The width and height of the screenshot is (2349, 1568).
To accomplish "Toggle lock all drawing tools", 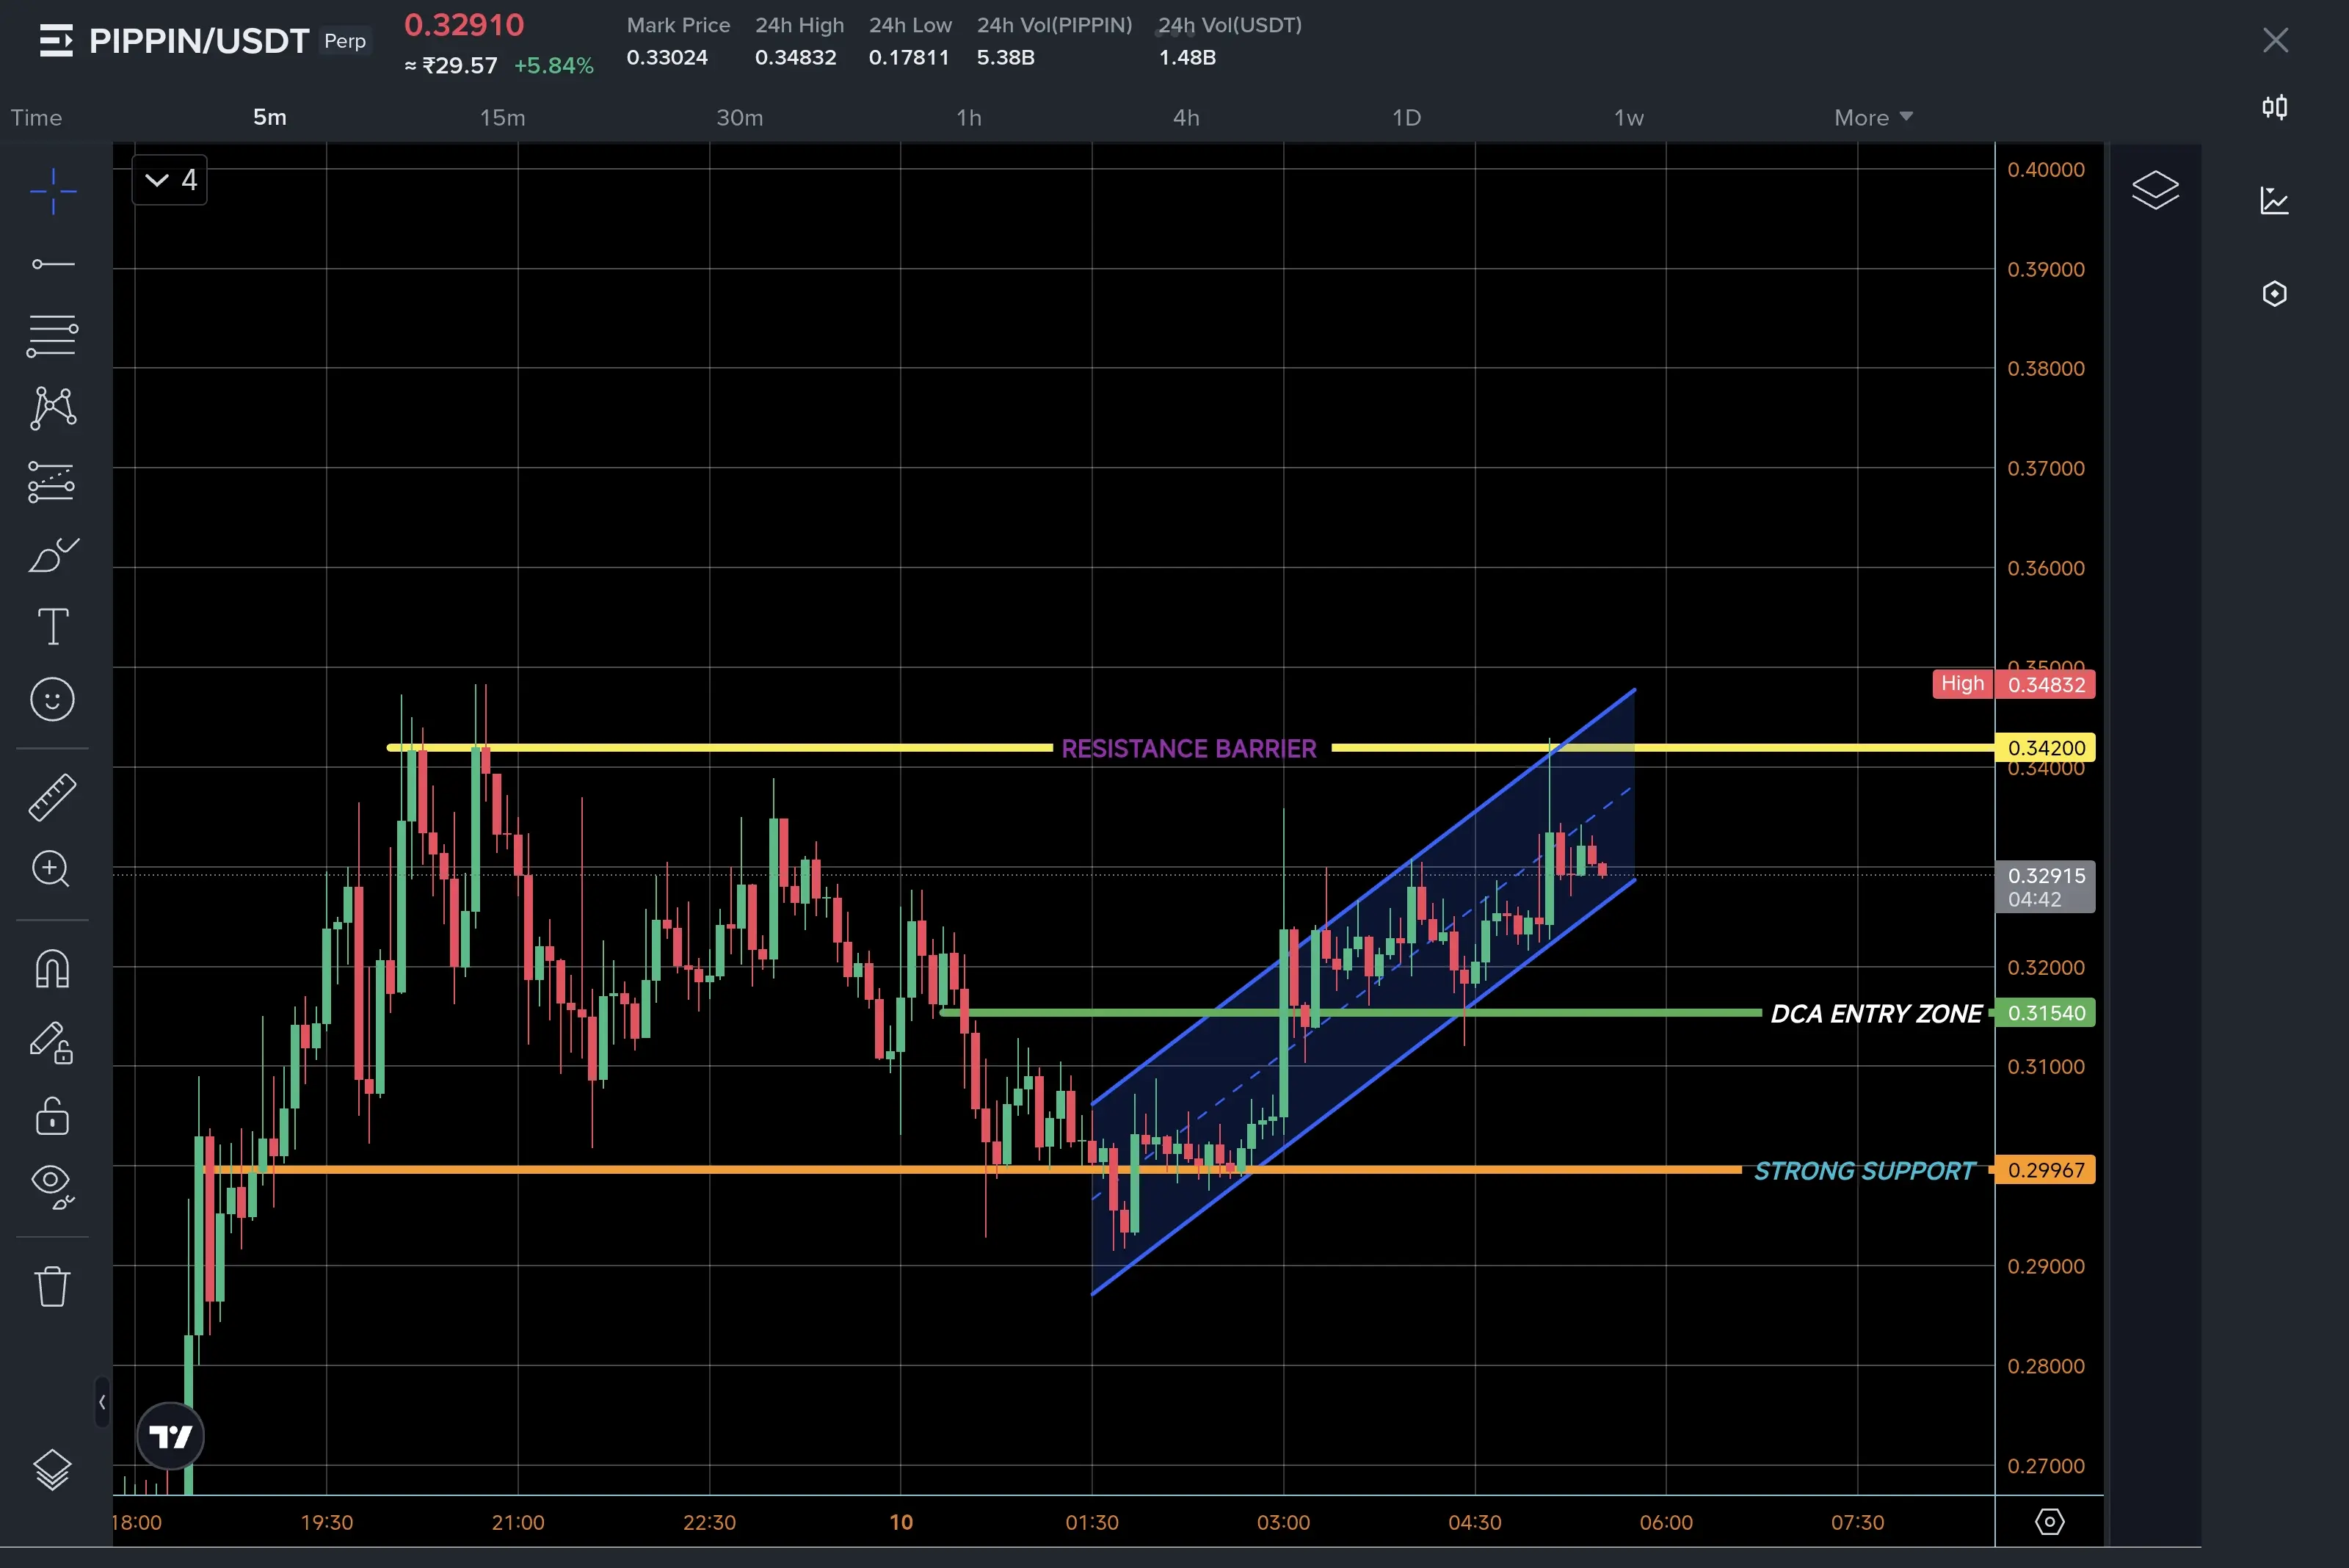I will pos(52,1115).
